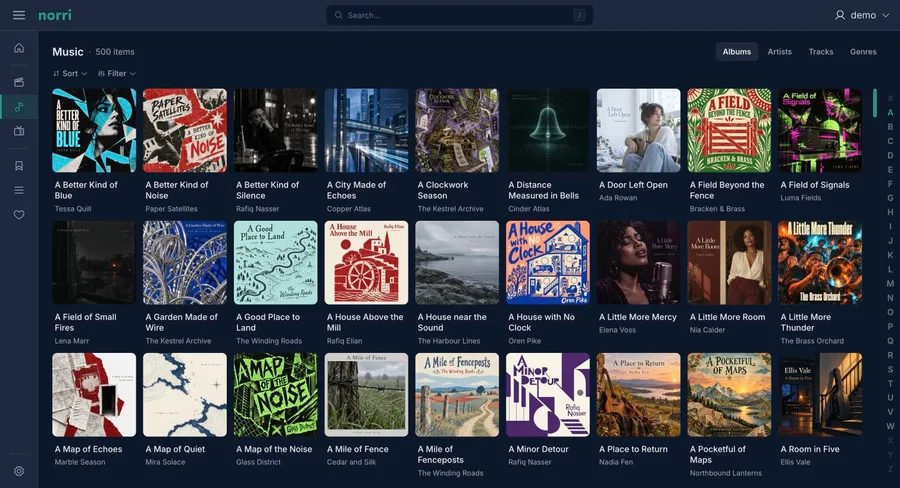Click the Luma Fields artist name
The image size is (900, 488).
[801, 198]
